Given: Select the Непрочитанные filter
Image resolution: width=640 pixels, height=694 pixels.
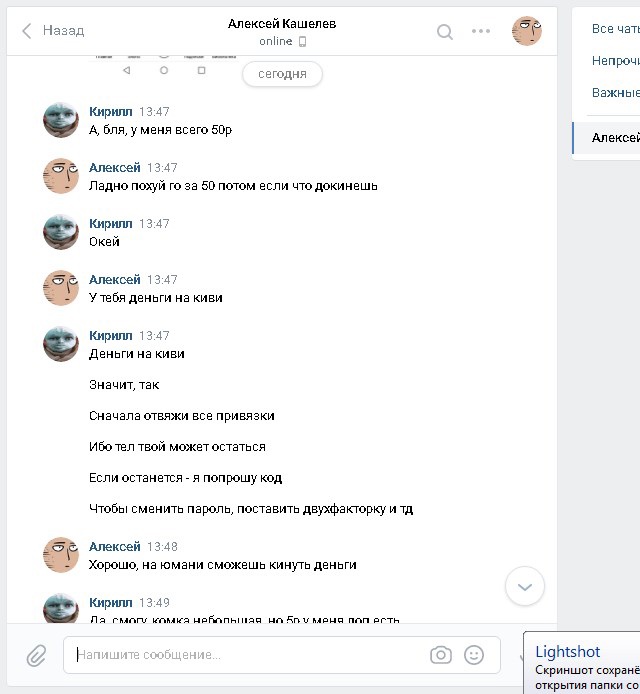Looking at the screenshot, I should pyautogui.click(x=616, y=61).
